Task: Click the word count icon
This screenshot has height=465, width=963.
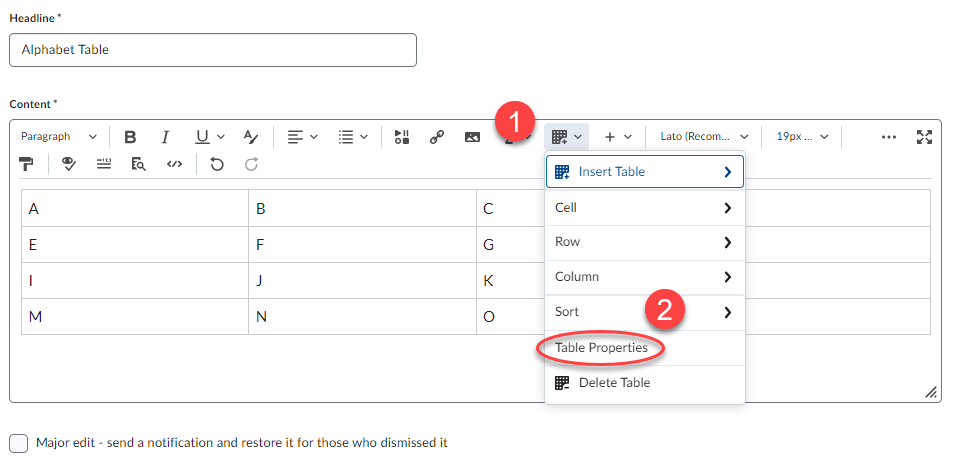Action: tap(104, 164)
